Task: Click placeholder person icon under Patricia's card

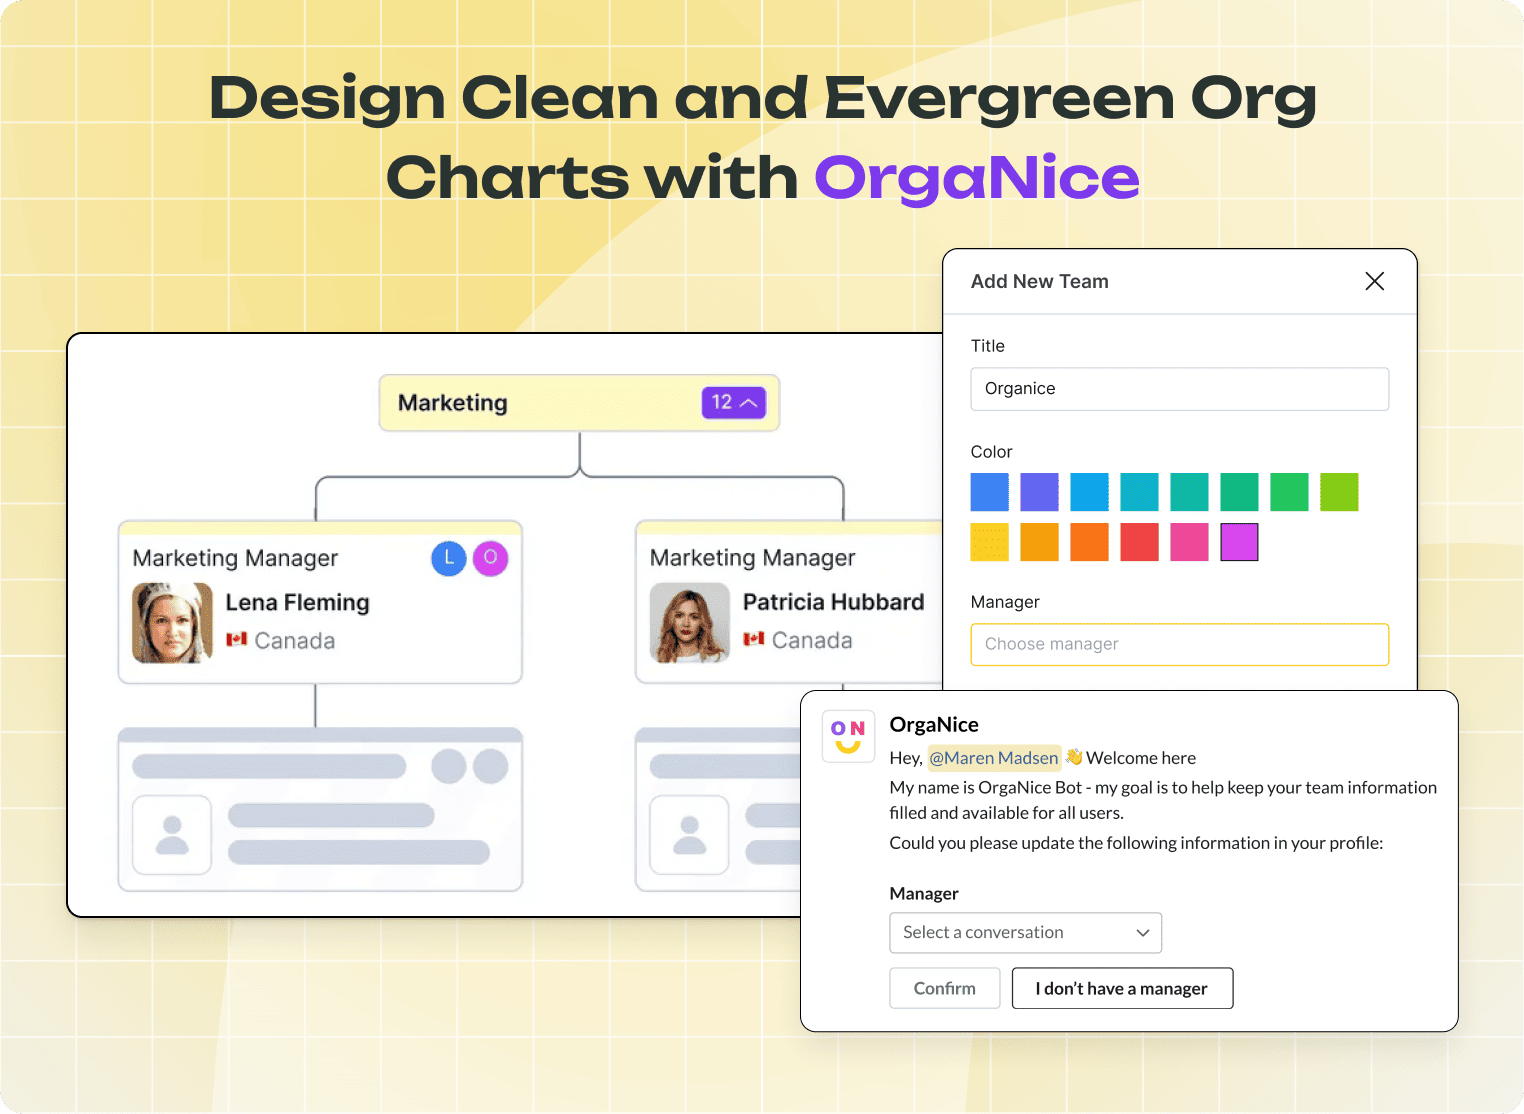Action: click(689, 835)
